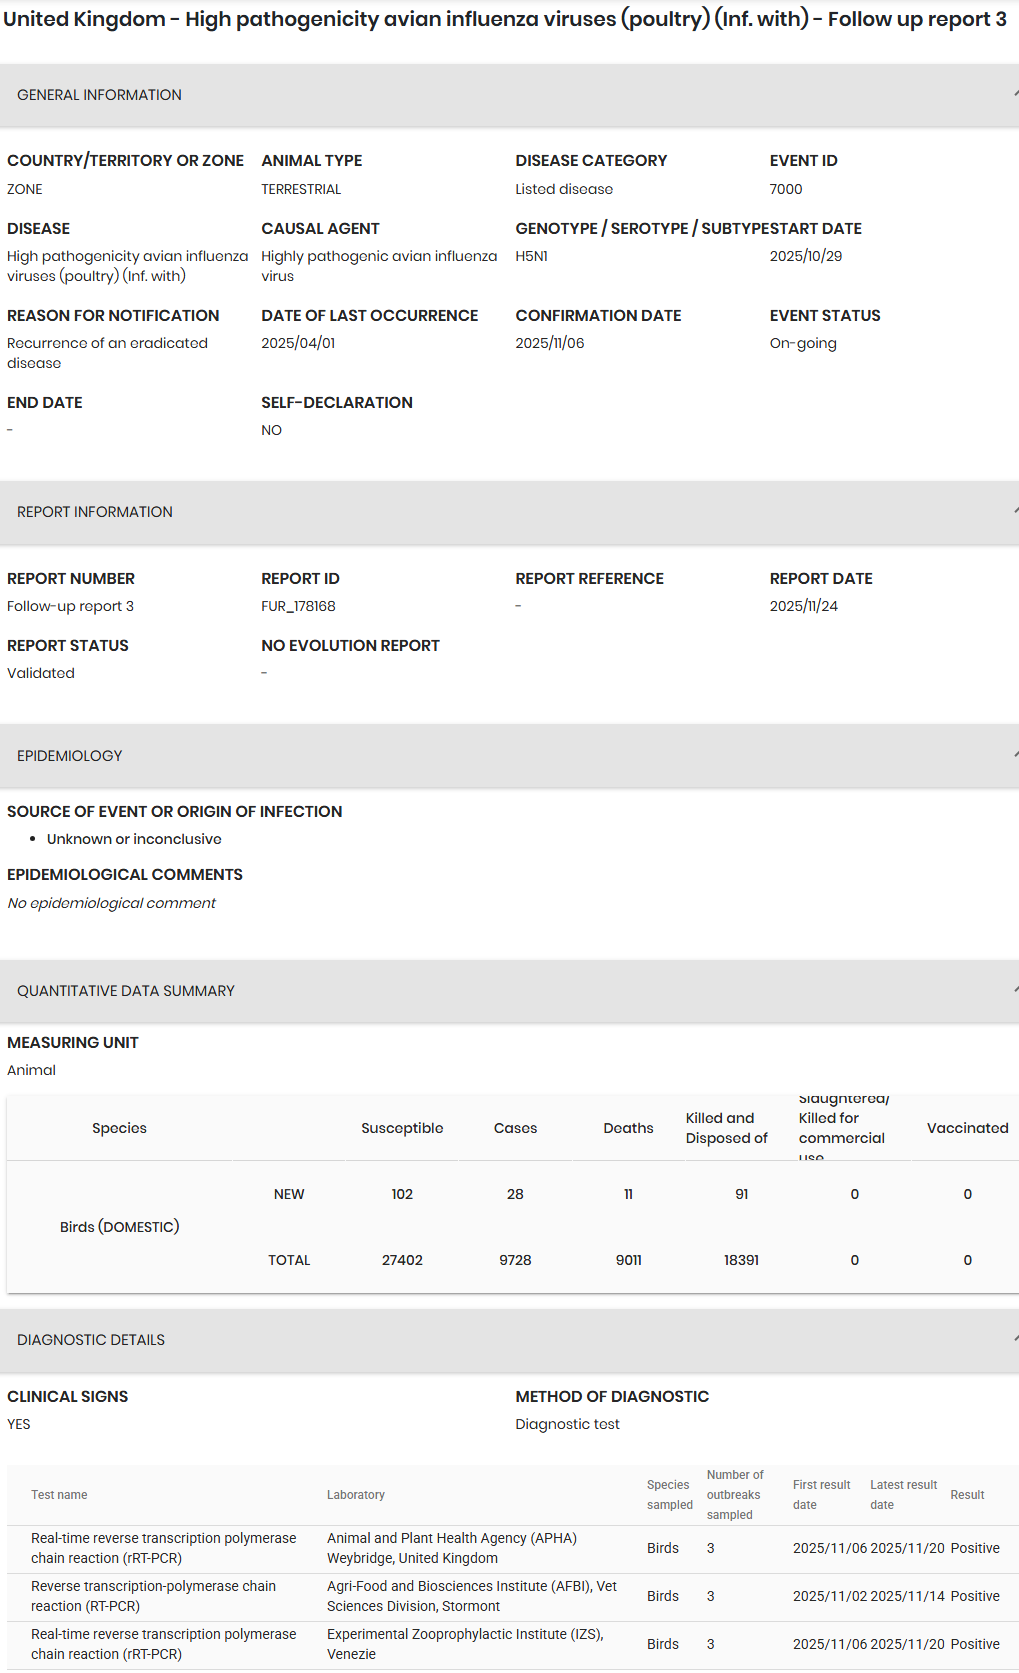
Task: Collapse the Diagnostic Details section header
Action: [x=509, y=1340]
